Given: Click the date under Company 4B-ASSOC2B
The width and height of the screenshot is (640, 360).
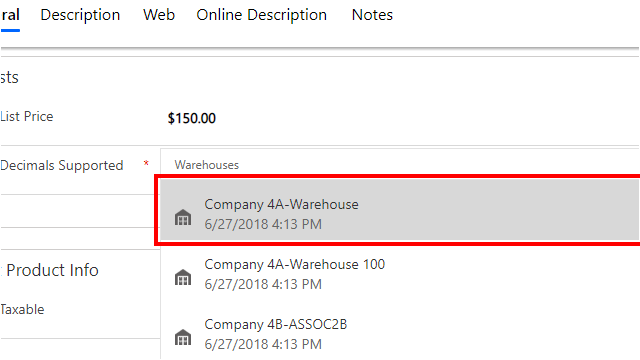Looking at the screenshot, I should tap(263, 344).
